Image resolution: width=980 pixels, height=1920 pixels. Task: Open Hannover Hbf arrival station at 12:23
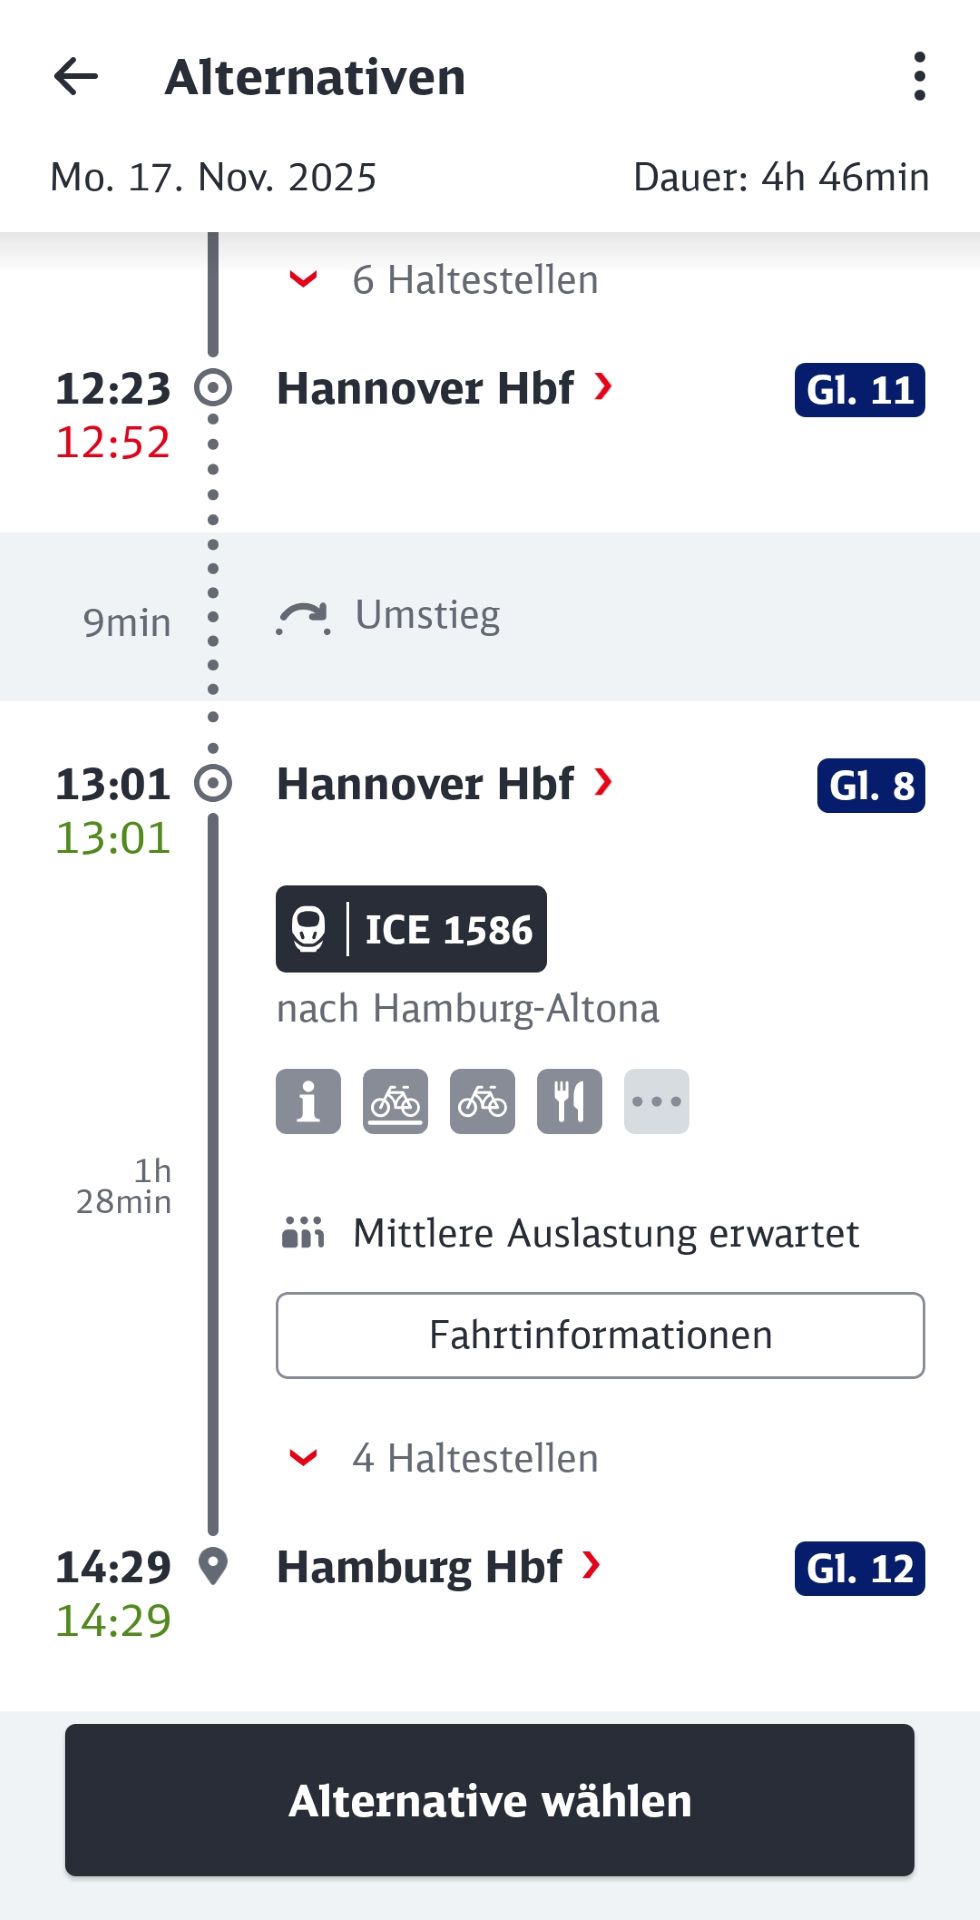pos(444,388)
